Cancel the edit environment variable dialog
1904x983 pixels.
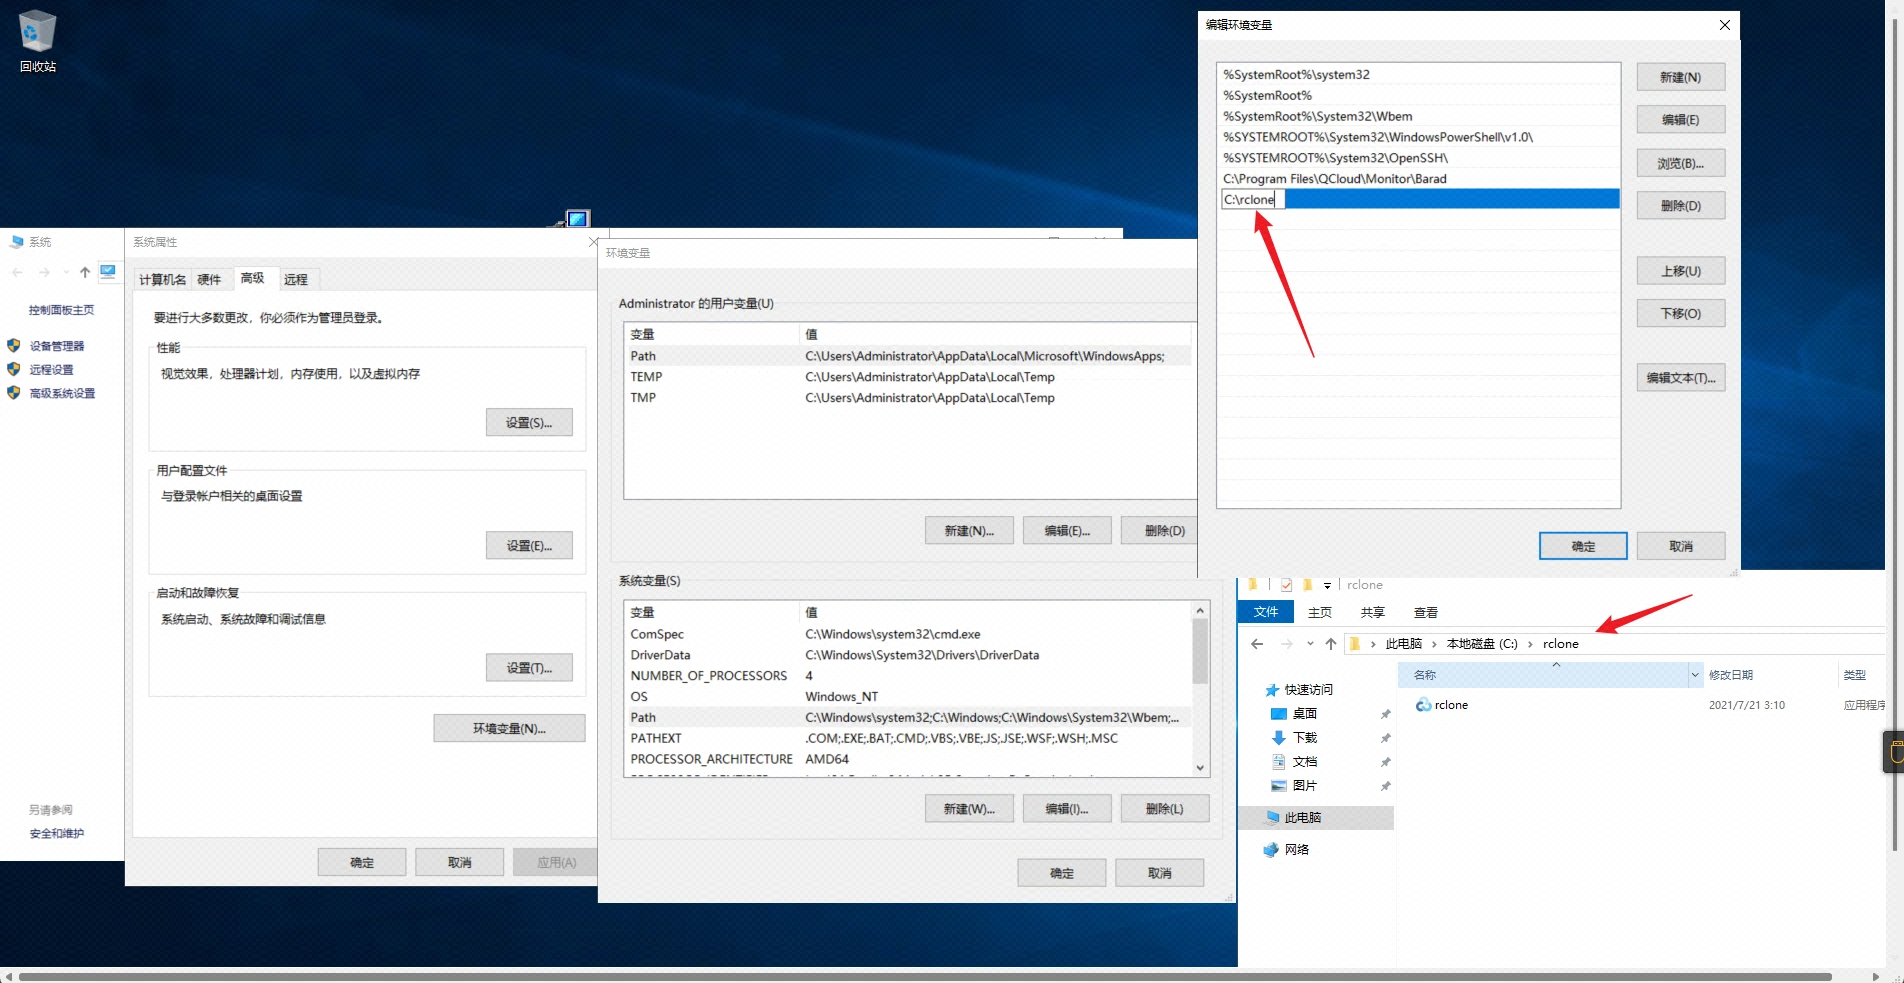[x=1681, y=547]
